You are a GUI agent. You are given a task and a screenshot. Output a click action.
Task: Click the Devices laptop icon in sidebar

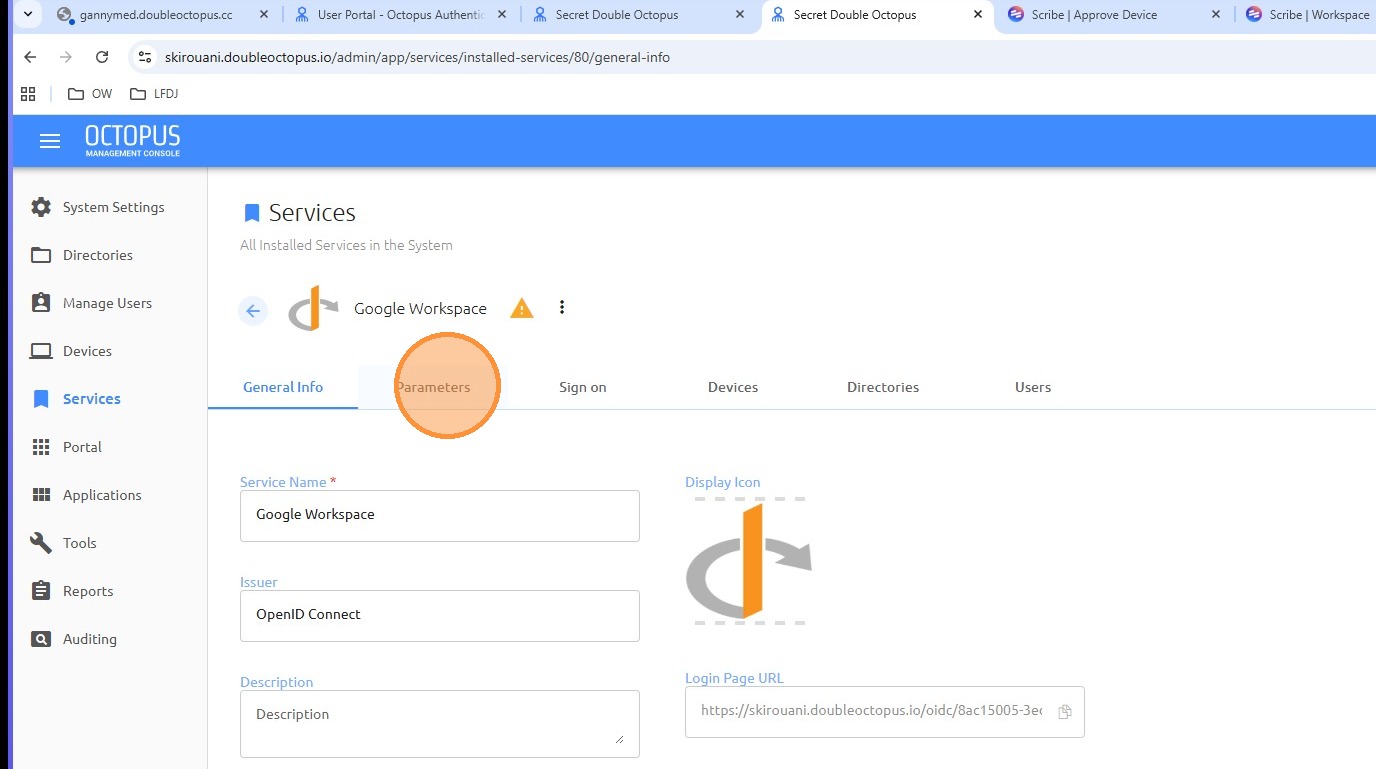[41, 351]
